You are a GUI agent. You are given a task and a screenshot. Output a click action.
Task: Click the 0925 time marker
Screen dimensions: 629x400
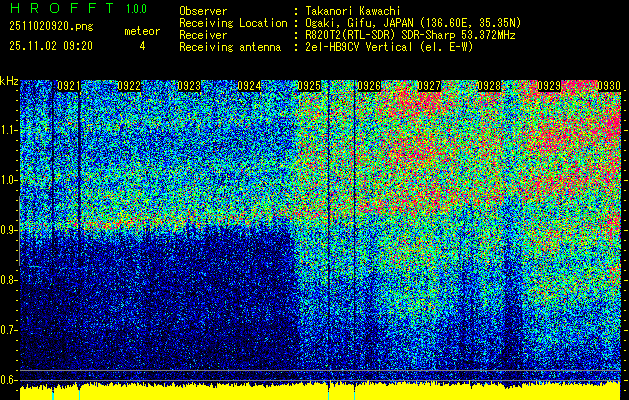tap(309, 86)
